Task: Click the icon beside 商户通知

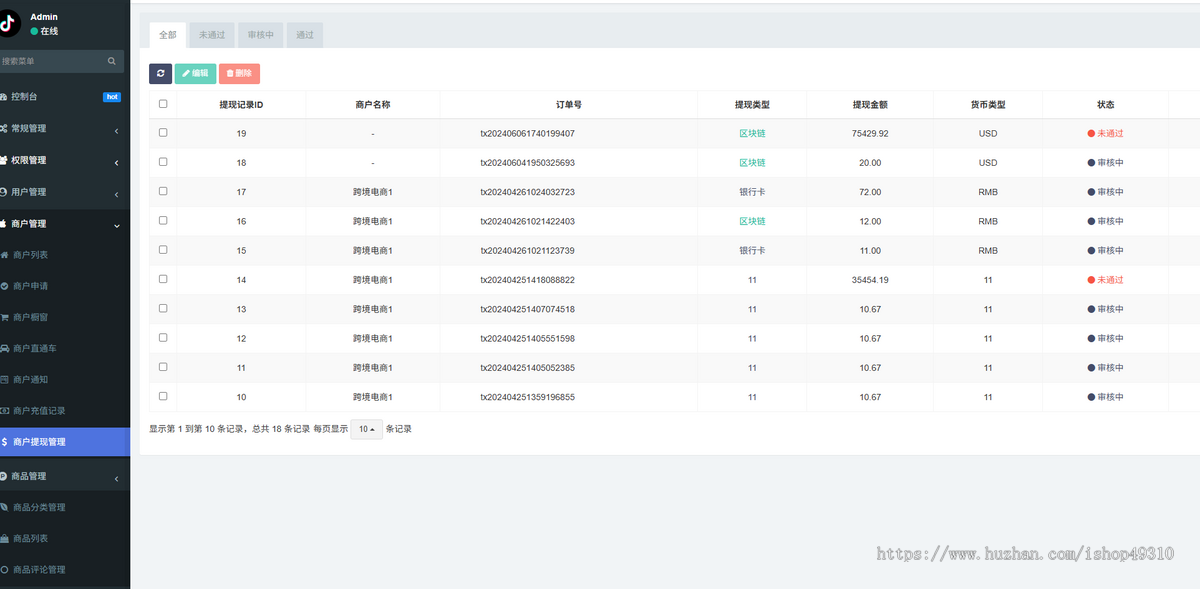Action: (x=4, y=380)
